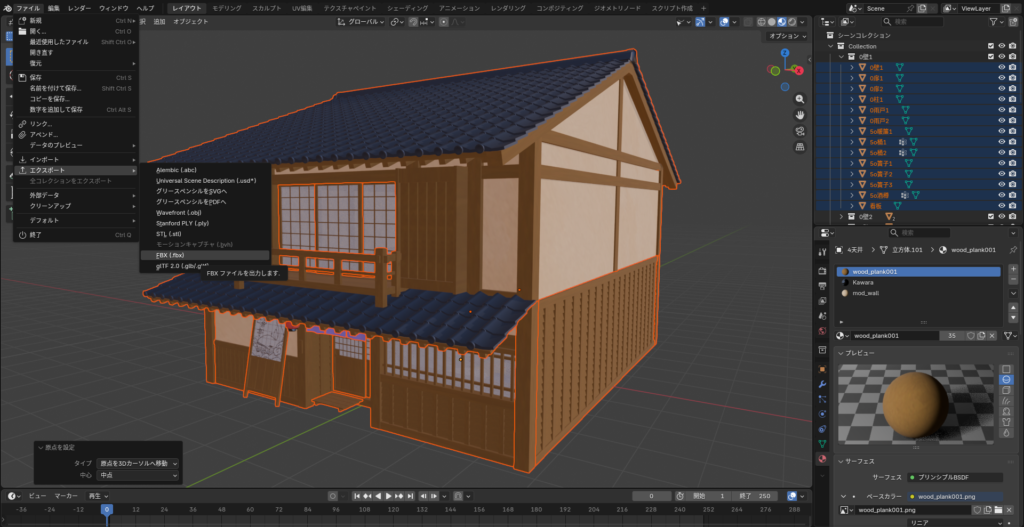Open the Modifier wrench properties tab
This screenshot has height=527, width=1024.
822,384
